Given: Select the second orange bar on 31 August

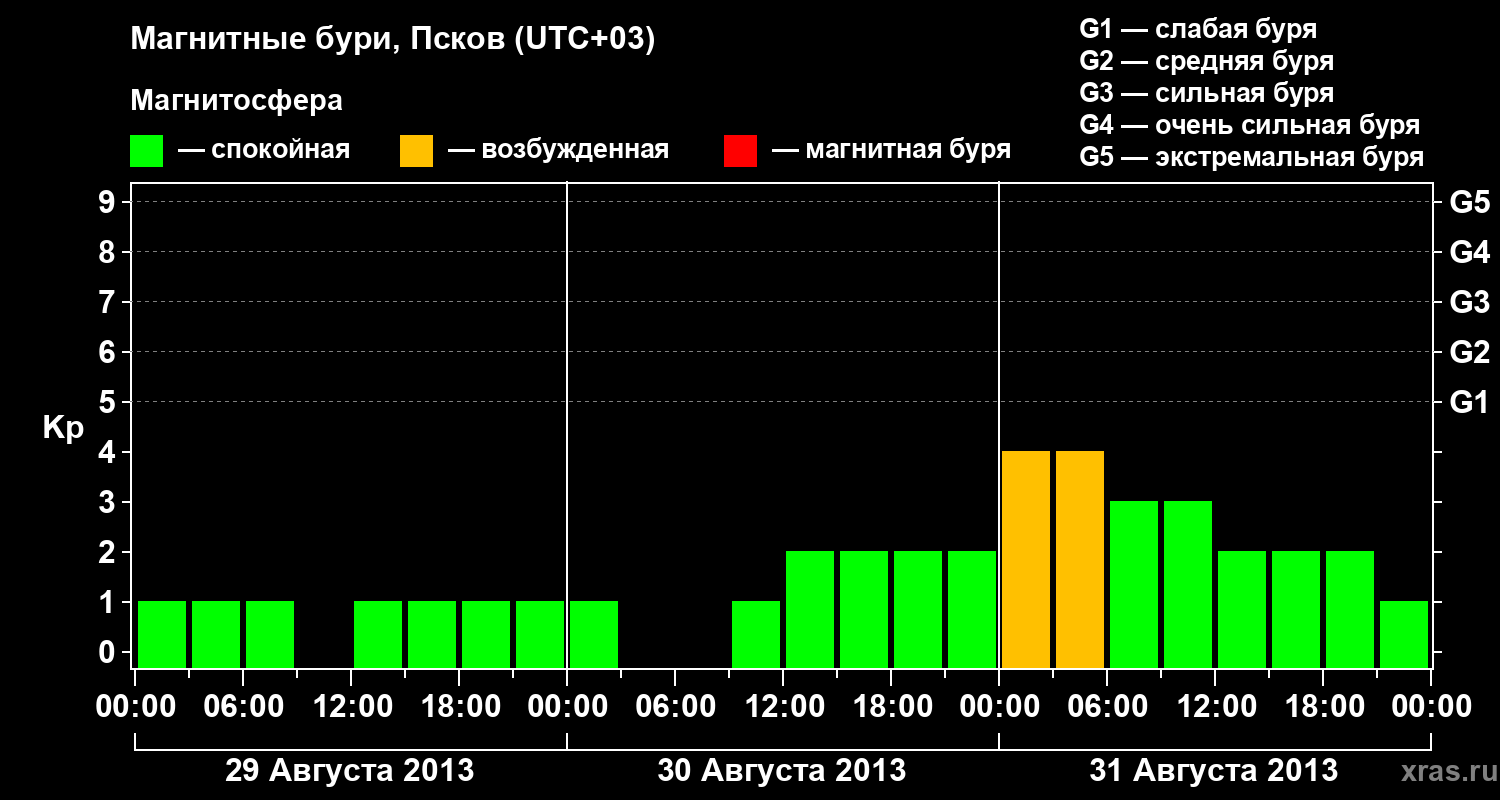Looking at the screenshot, I should pos(1080,559).
